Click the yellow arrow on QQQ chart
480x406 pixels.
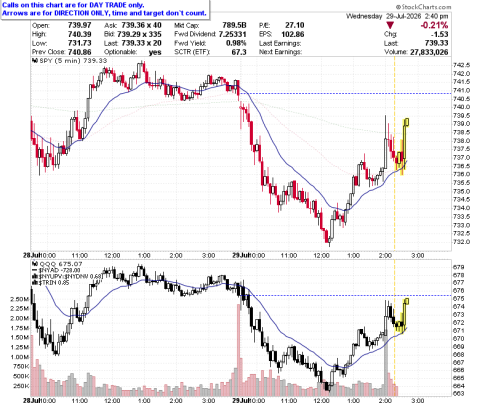coord(403,315)
